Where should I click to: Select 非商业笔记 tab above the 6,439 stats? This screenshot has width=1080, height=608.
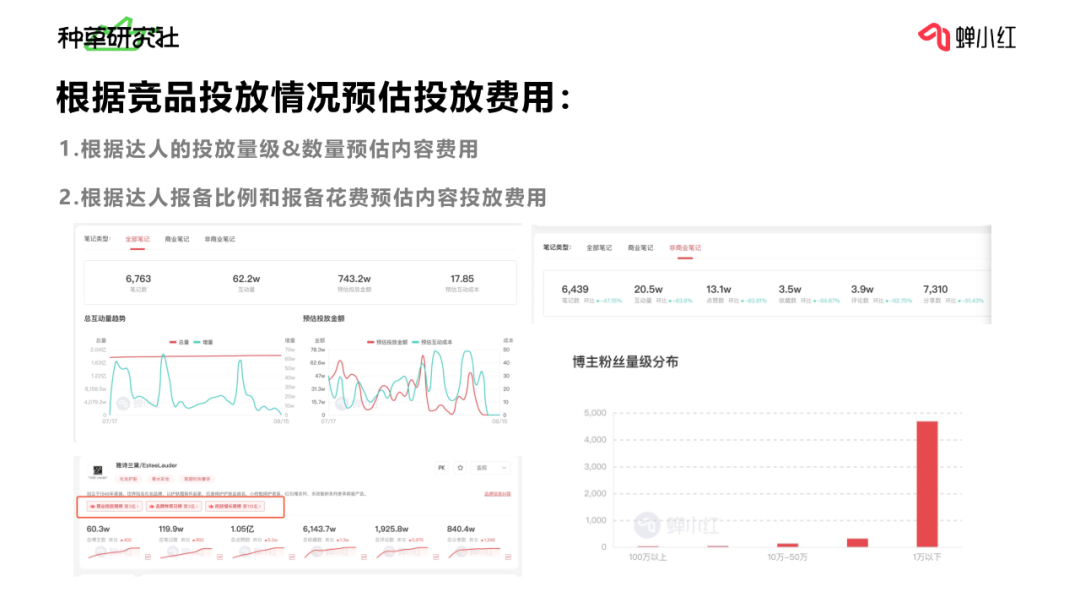click(685, 248)
